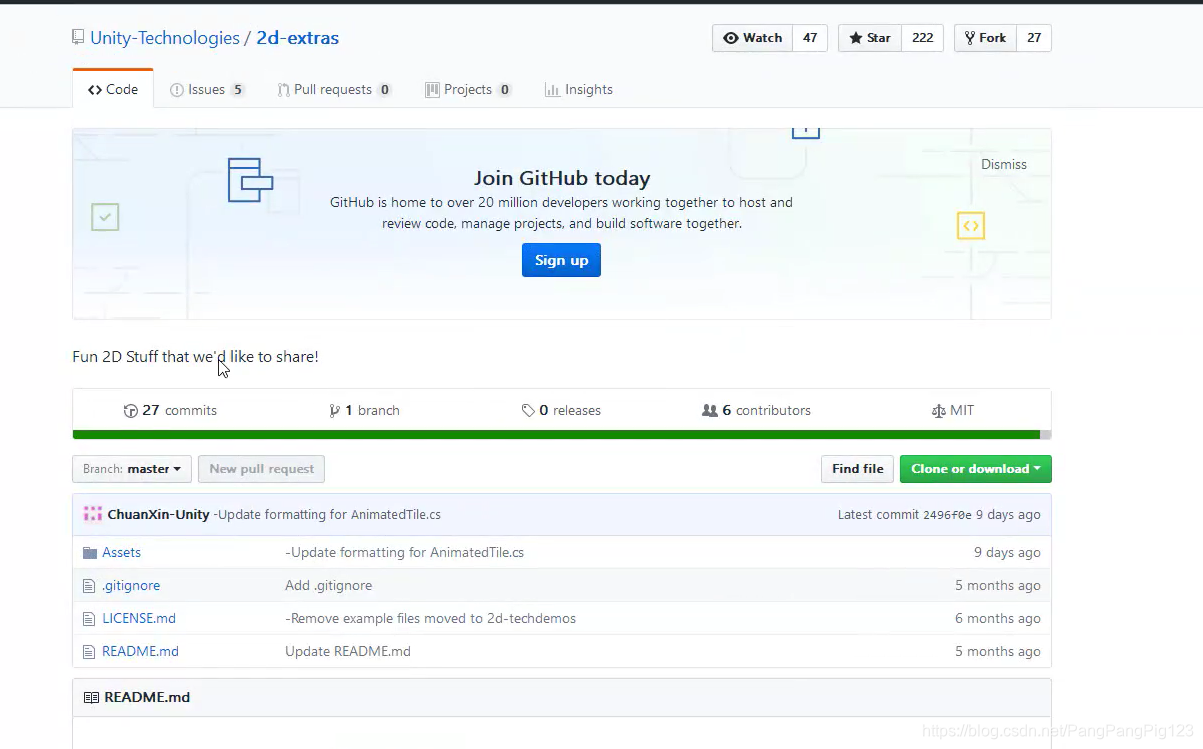The image size is (1203, 749).
Task: Click the repository book icon beside Unity-Technologies
Action: [78, 38]
